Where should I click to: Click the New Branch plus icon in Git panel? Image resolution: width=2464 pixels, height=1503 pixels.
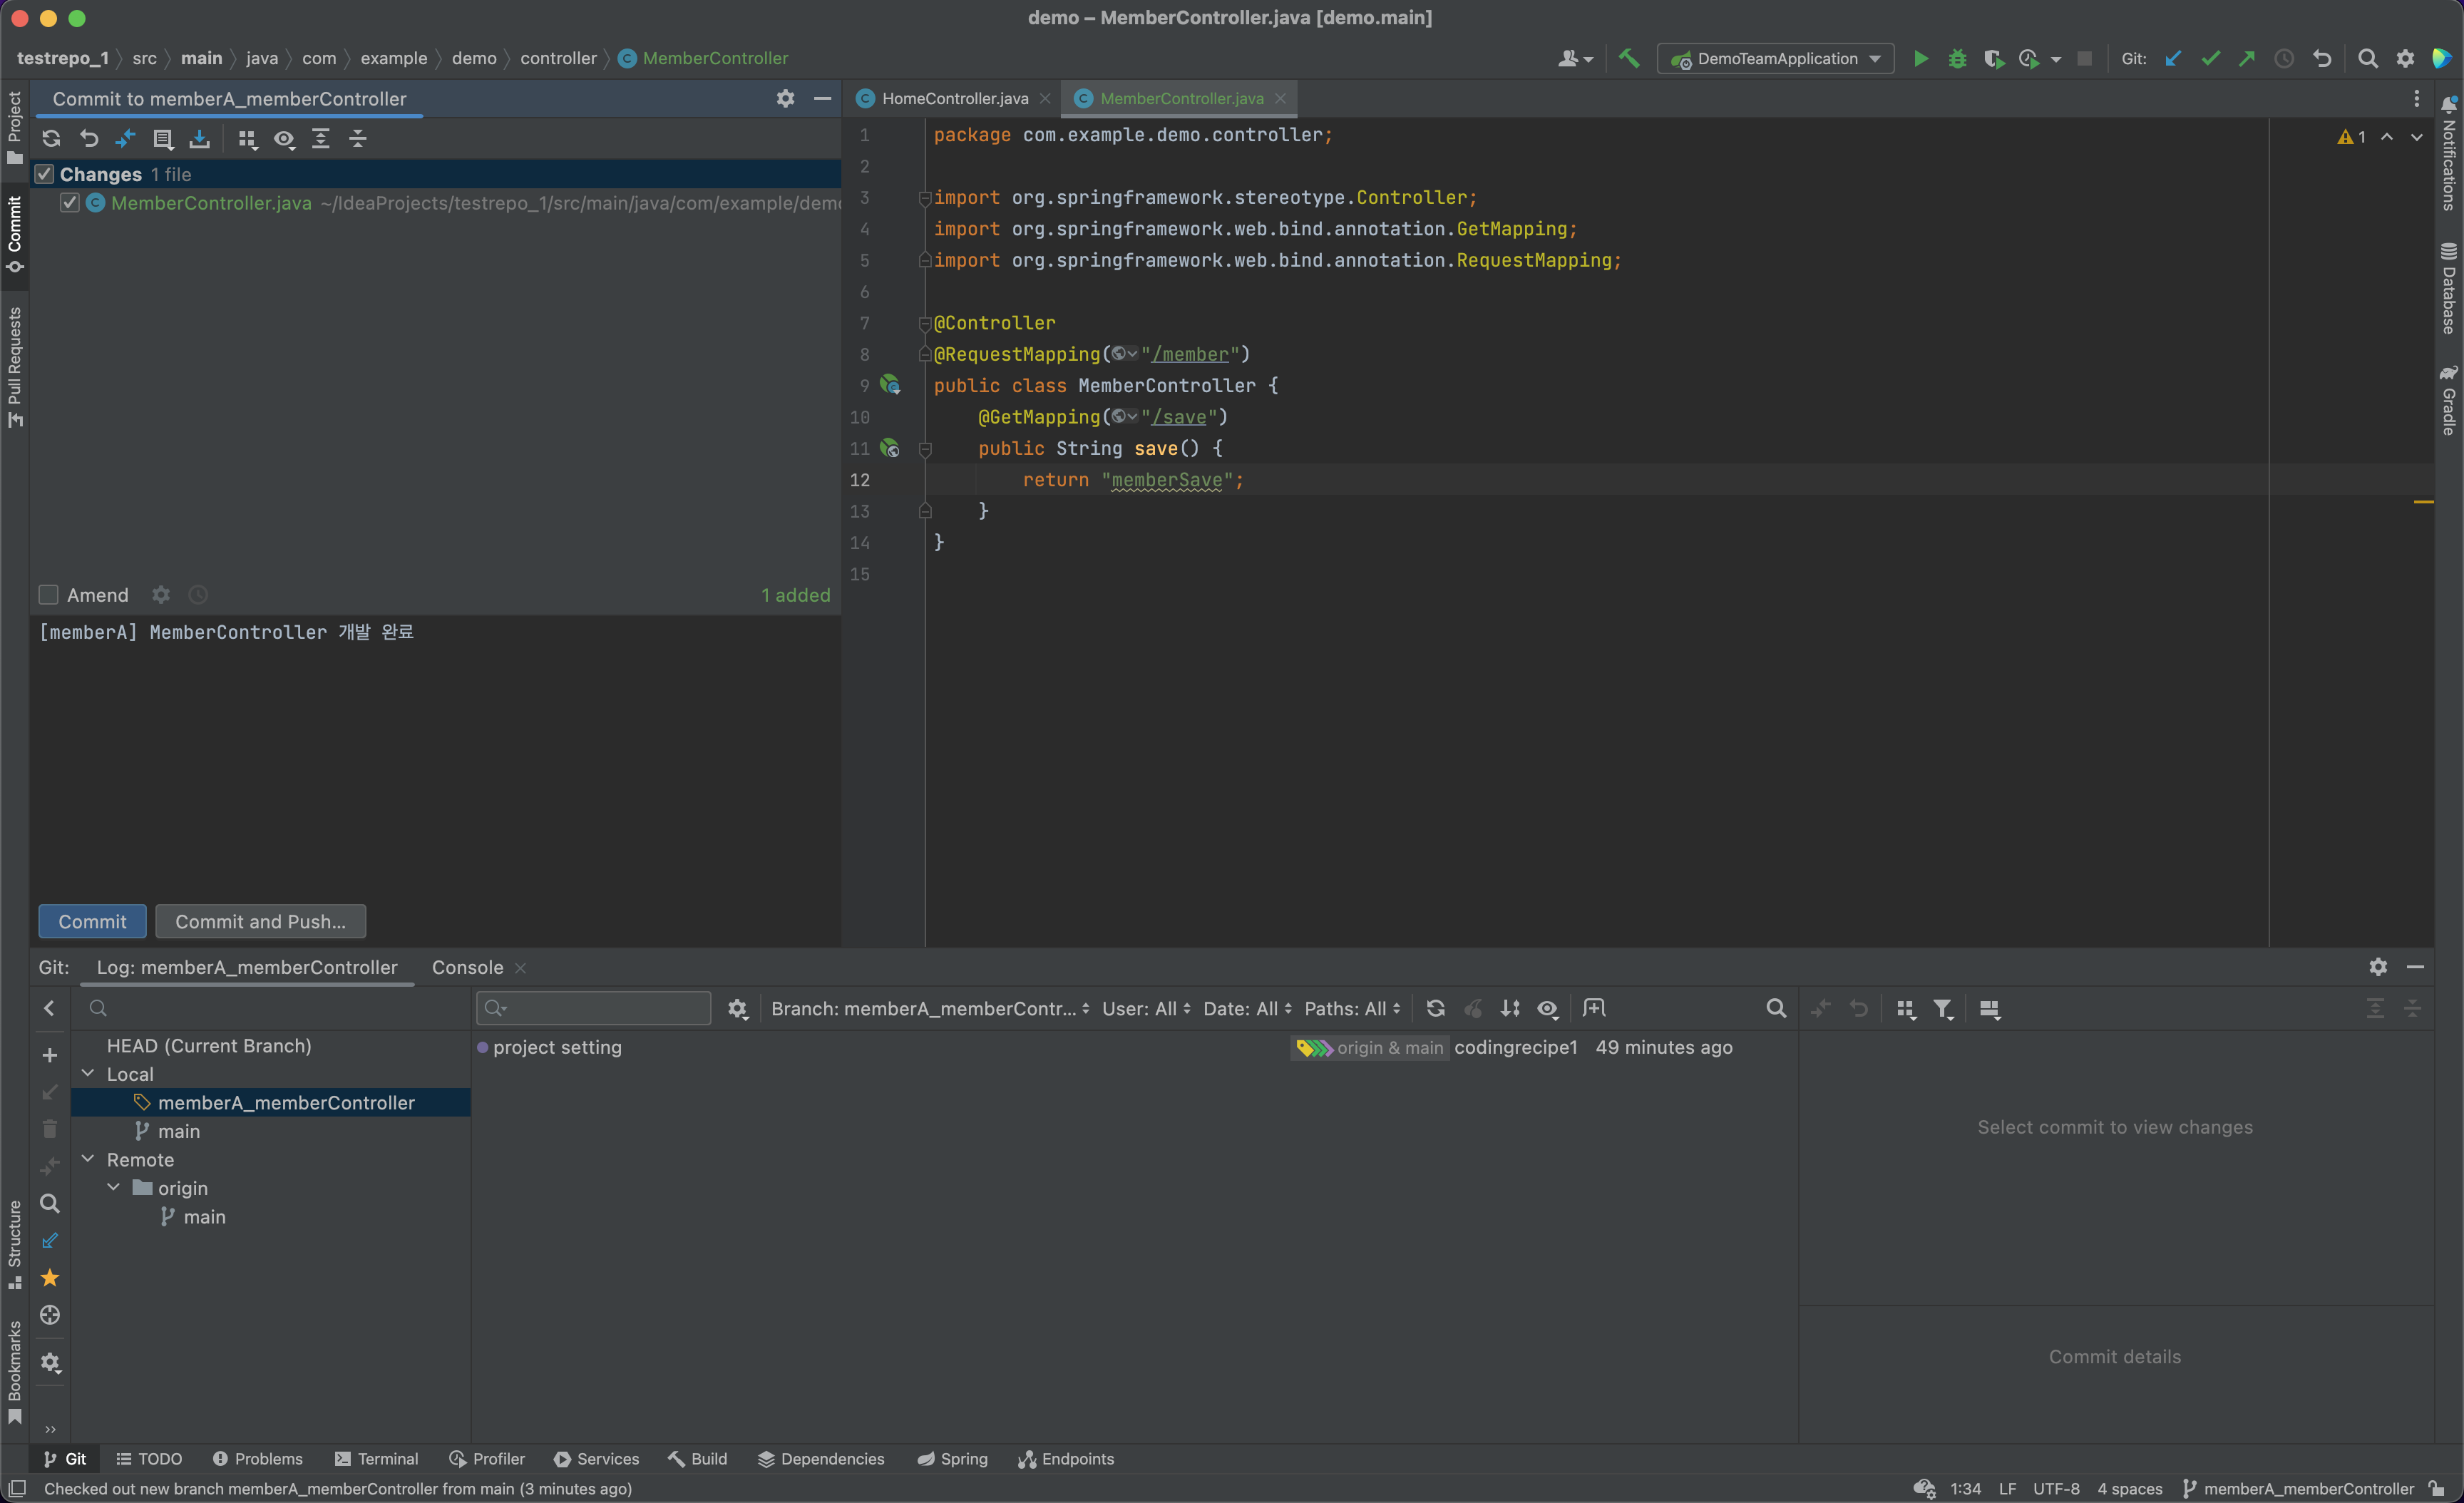[x=49, y=1055]
